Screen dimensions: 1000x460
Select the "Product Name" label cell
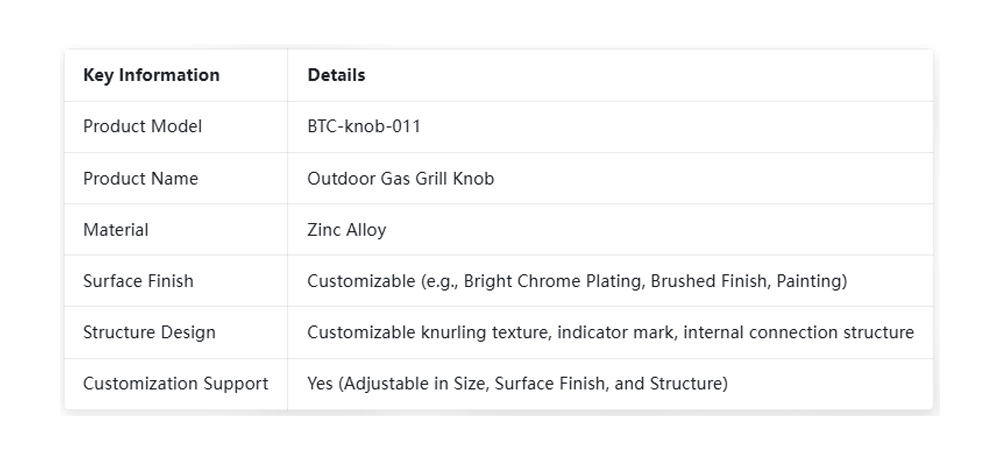coord(140,179)
